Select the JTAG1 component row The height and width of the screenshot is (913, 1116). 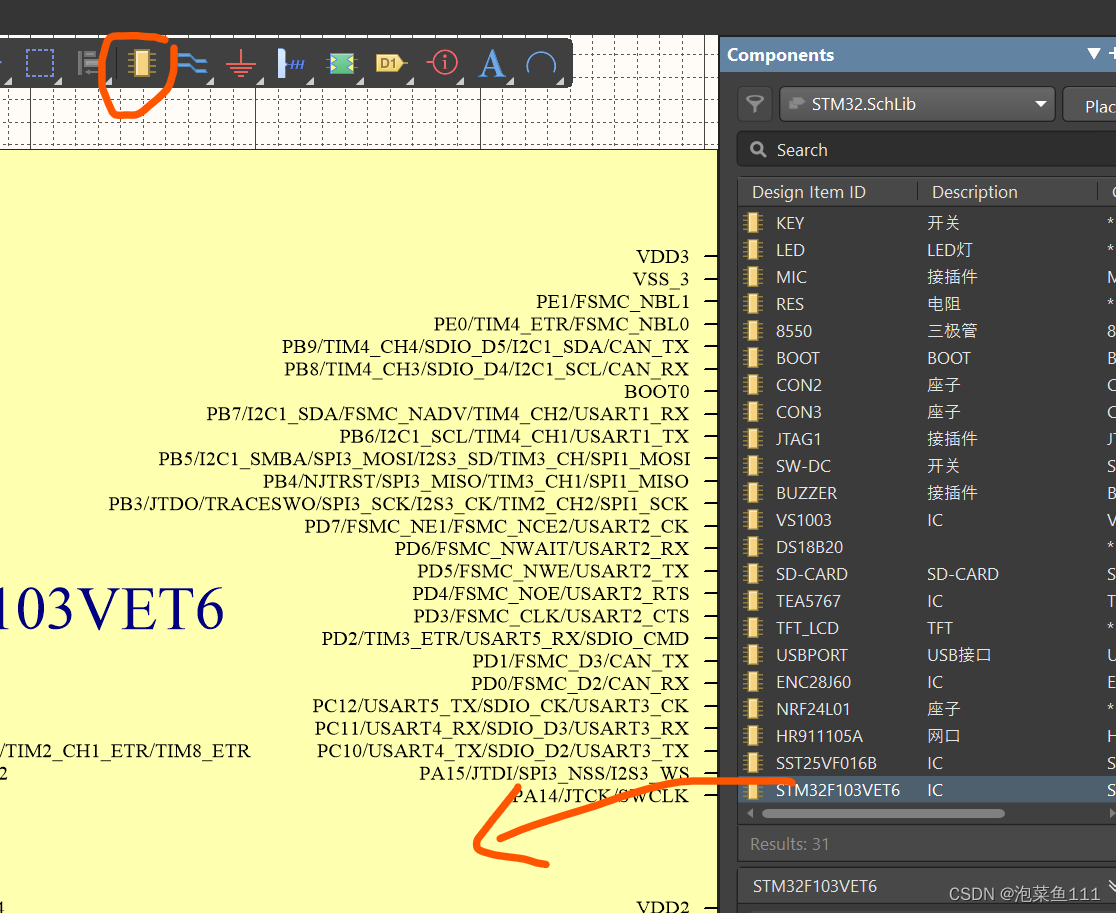click(927, 439)
